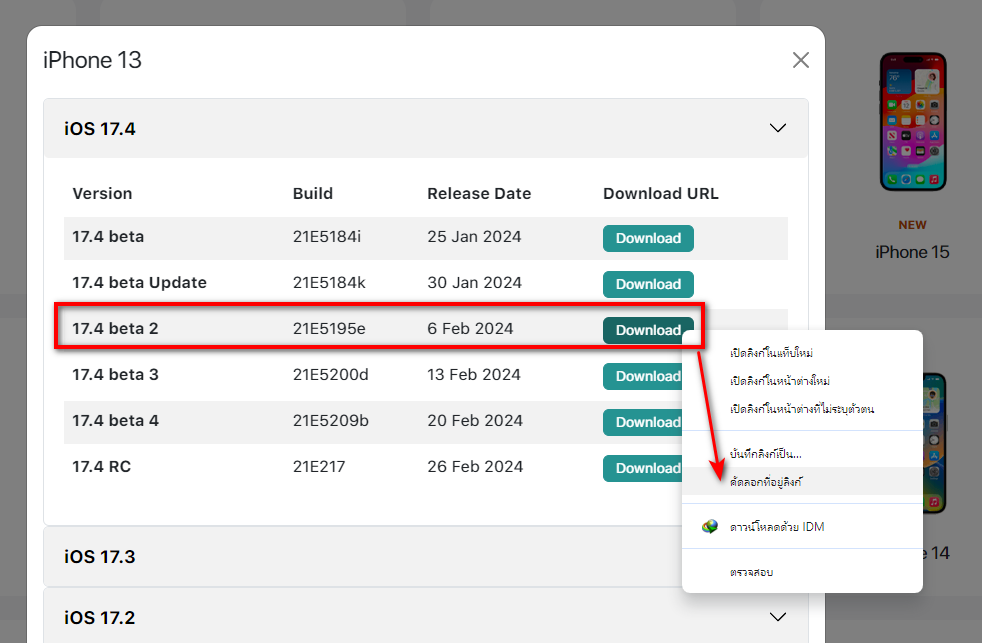The width and height of the screenshot is (982, 643).
Task: Click the iPhone 13 dialog title
Action: (92, 61)
